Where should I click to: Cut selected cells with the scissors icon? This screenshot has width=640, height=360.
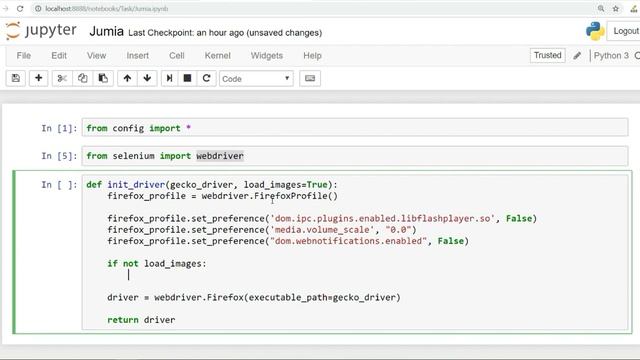(x=62, y=78)
